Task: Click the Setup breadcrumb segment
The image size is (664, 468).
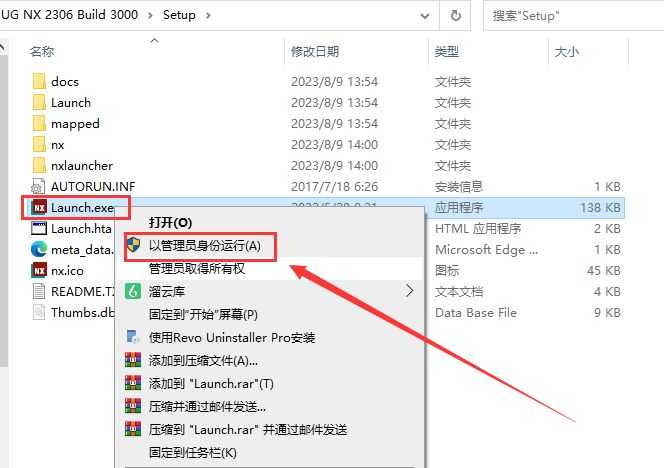Action: point(179,15)
